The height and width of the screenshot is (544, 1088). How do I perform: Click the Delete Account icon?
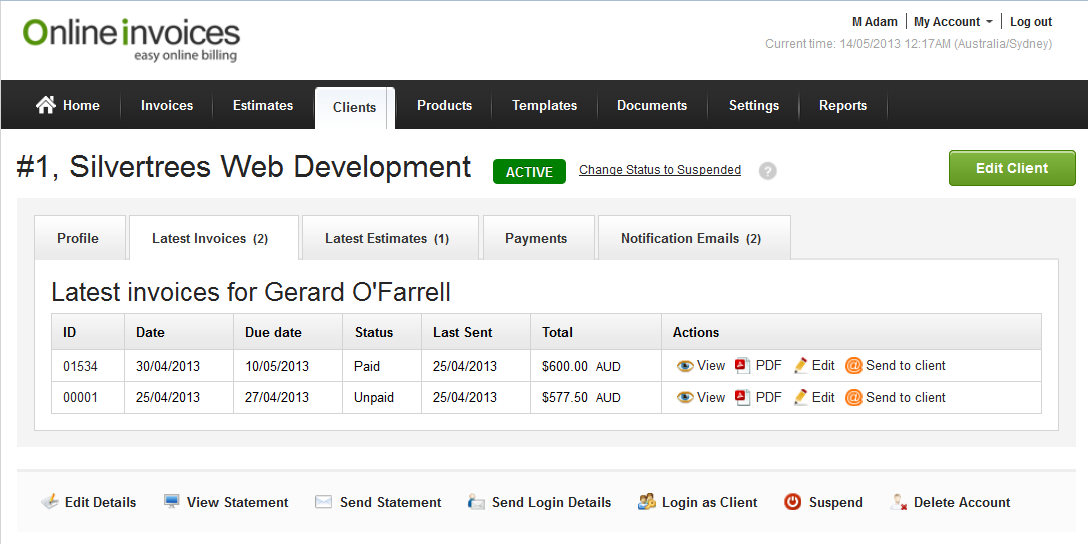point(898,502)
